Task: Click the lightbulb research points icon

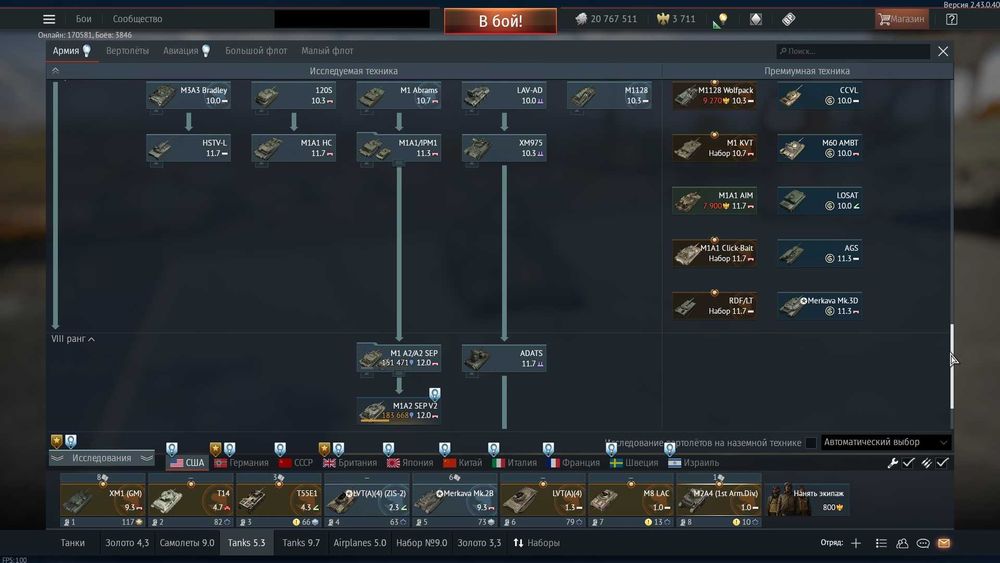Action: pos(721,20)
